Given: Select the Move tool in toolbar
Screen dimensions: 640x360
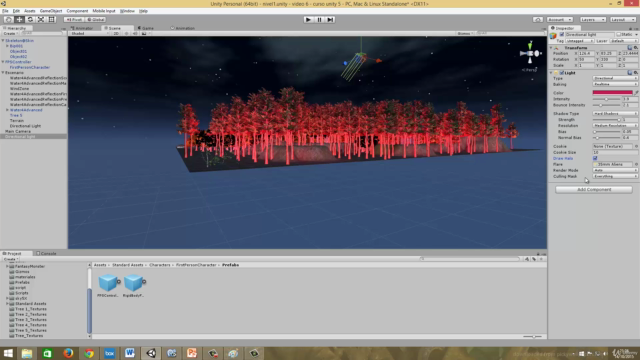Looking at the screenshot, I should pos(19,20).
